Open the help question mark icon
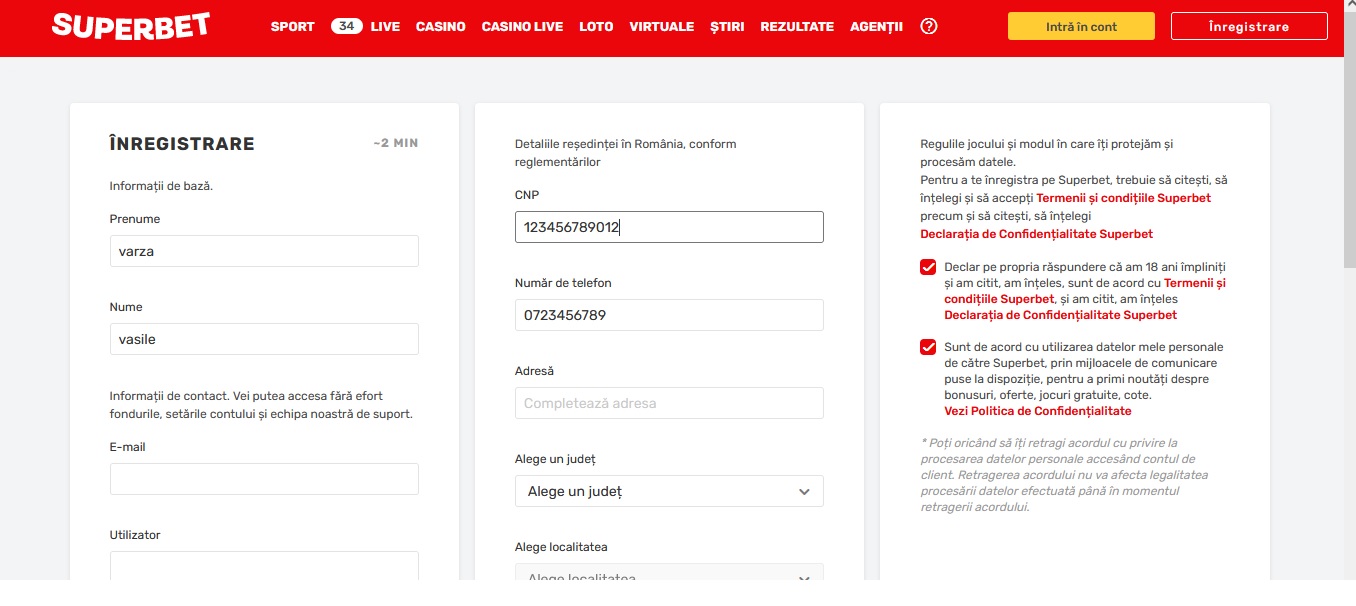This screenshot has width=1356, height=606. click(929, 26)
